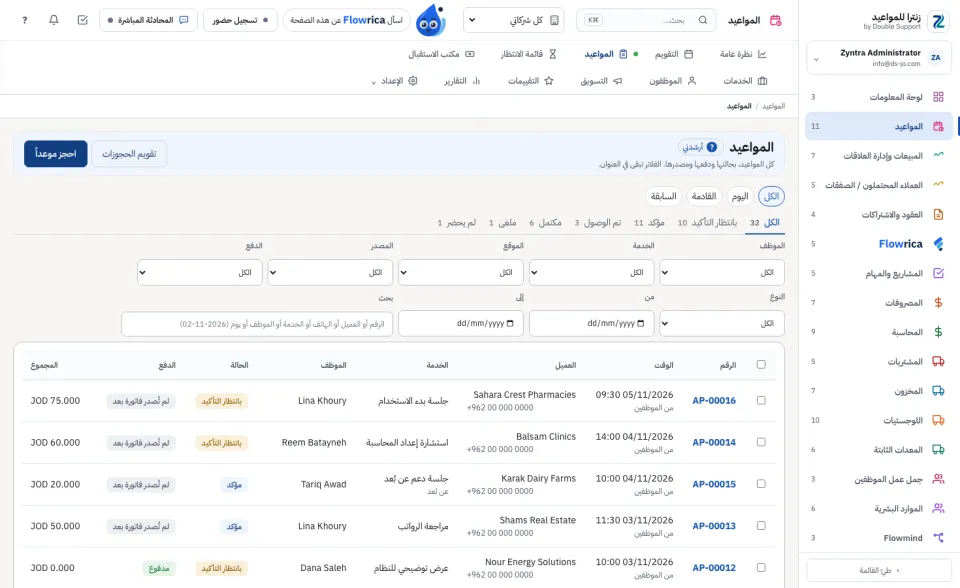960x588 pixels.
Task: Select the السابقة filter pill
Action: point(664,196)
